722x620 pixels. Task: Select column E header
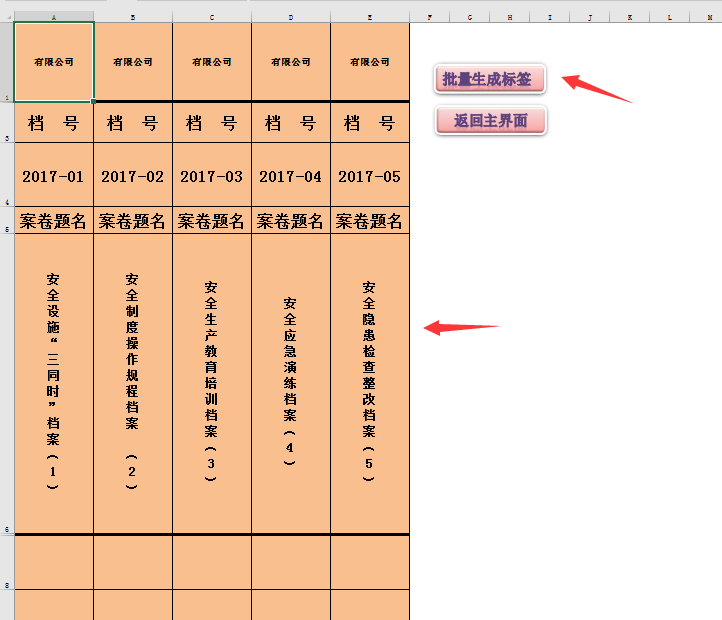370,18
